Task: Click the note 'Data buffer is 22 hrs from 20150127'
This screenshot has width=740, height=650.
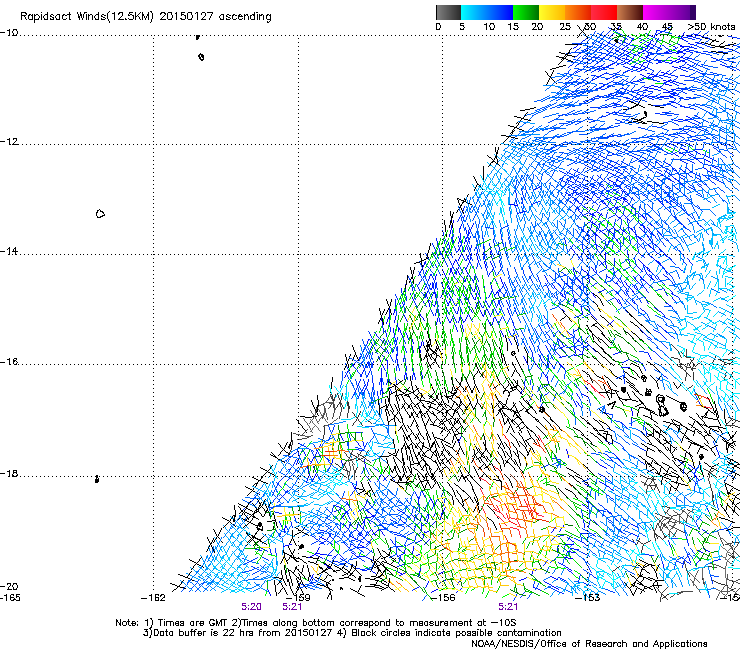Action: click(243, 633)
